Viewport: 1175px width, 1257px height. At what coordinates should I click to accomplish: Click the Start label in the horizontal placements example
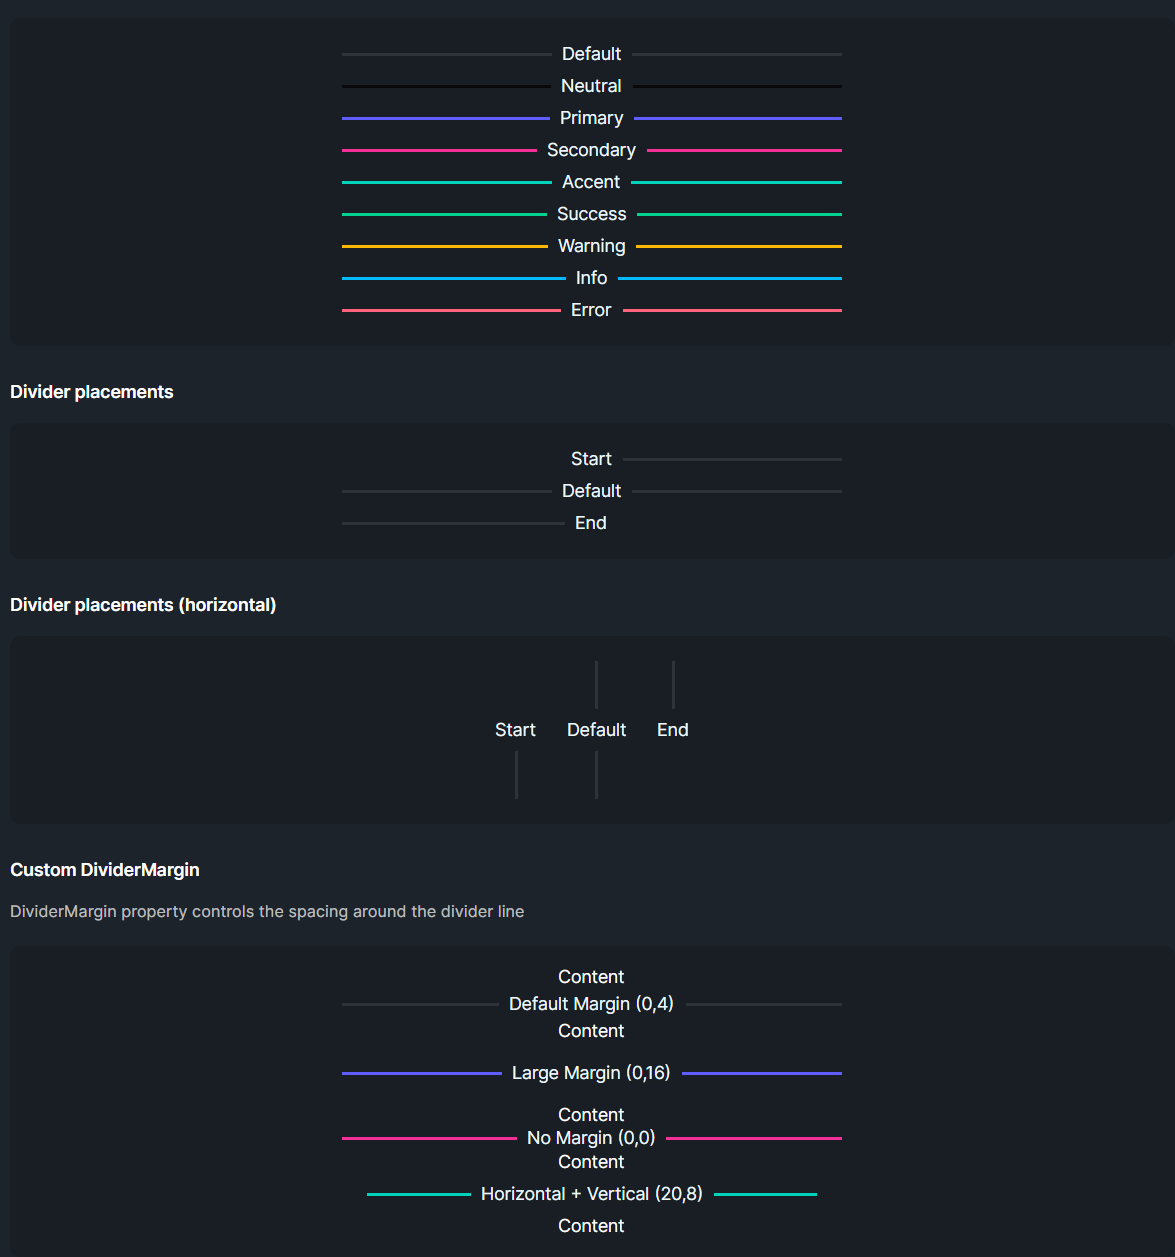(516, 730)
